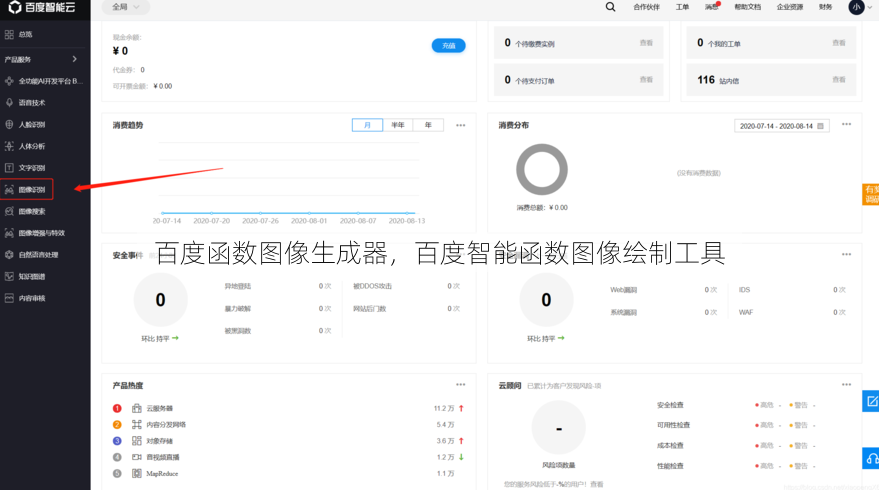Open 企业资源 top menu

[x=790, y=7]
